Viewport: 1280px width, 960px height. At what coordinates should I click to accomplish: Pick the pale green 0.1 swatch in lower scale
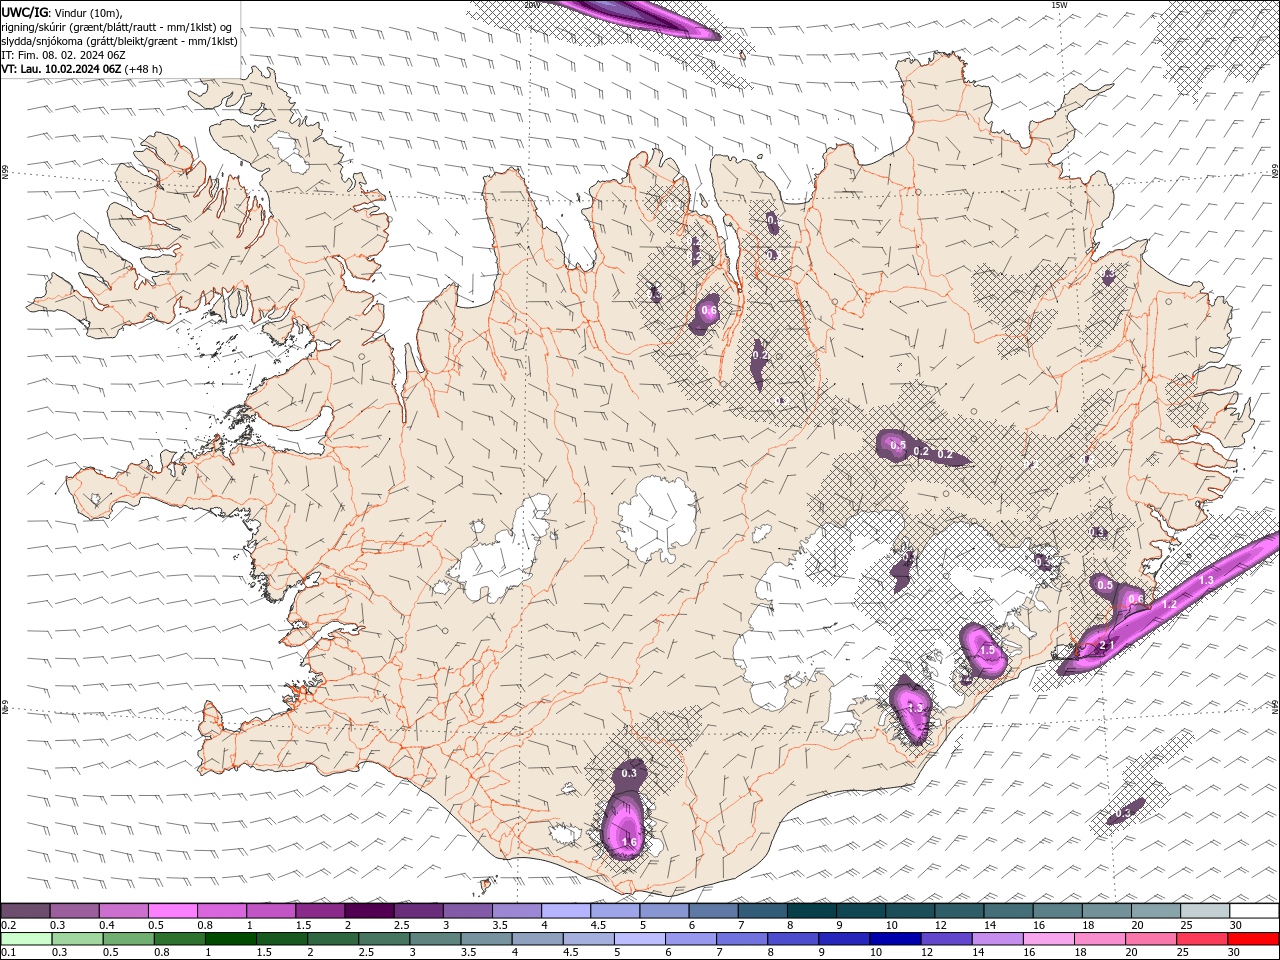pyautogui.click(x=27, y=939)
